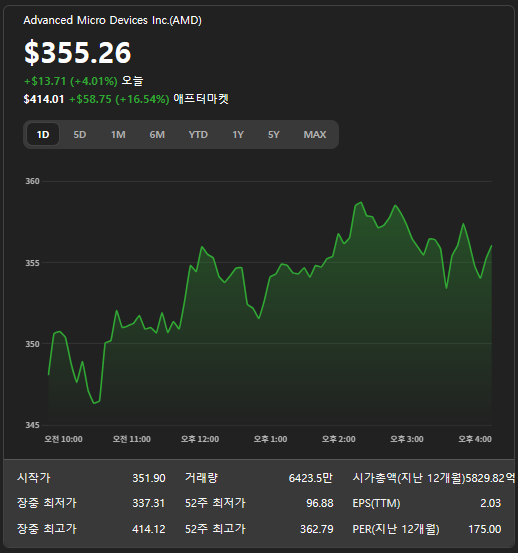This screenshot has height=553, width=518.
Task: Click after-market change +$58.75 (+16.54%)
Action: [119, 99]
